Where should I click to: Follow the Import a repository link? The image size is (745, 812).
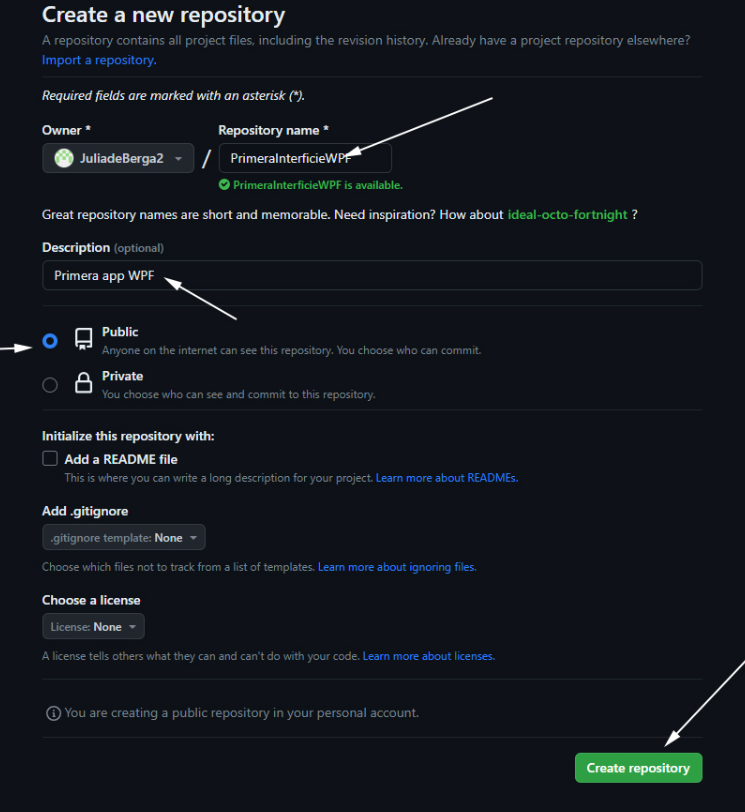pyautogui.click(x=98, y=60)
